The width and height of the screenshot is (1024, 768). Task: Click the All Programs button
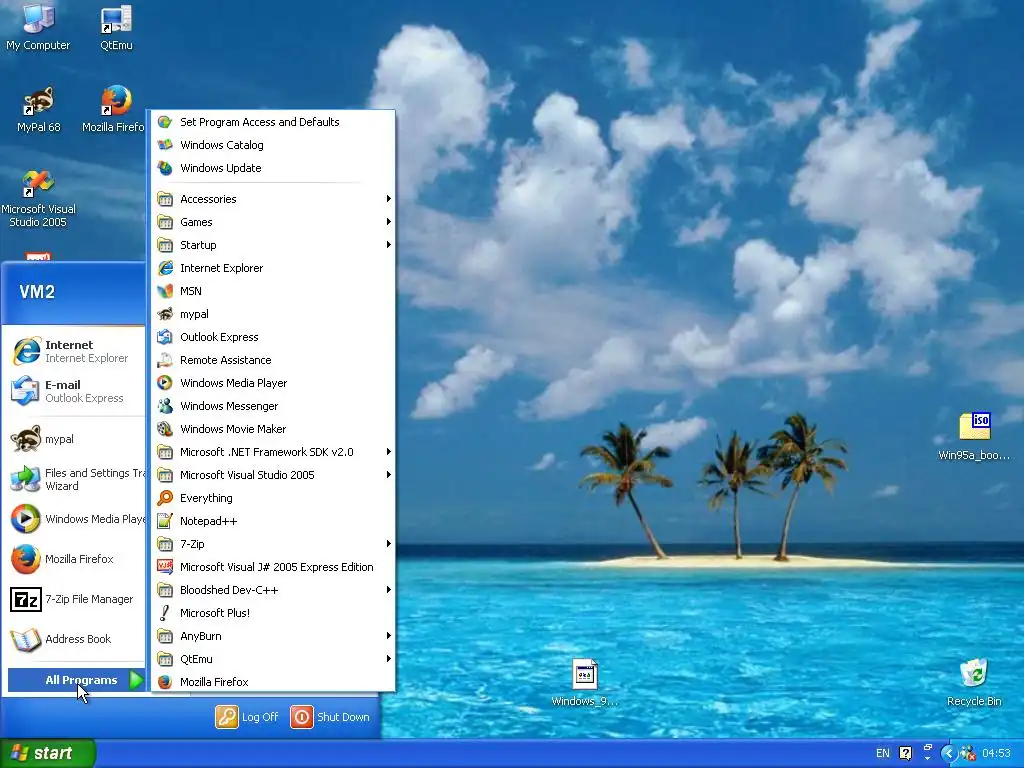[x=76, y=680]
